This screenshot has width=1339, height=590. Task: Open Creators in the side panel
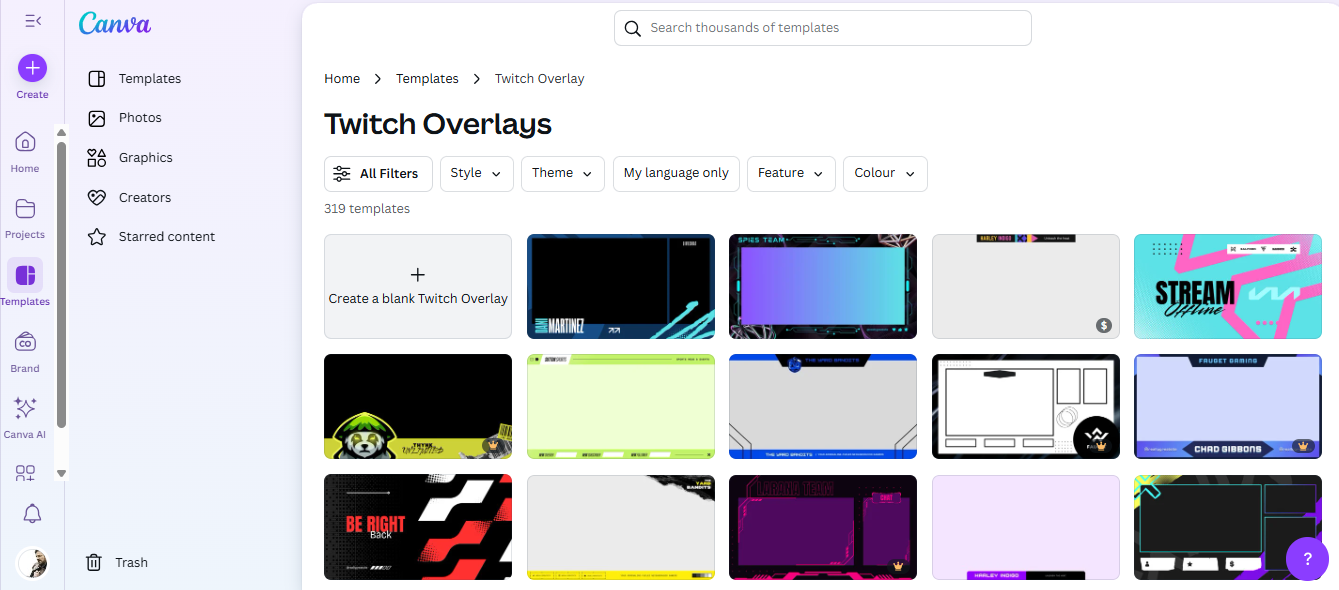pyautogui.click(x=129, y=198)
